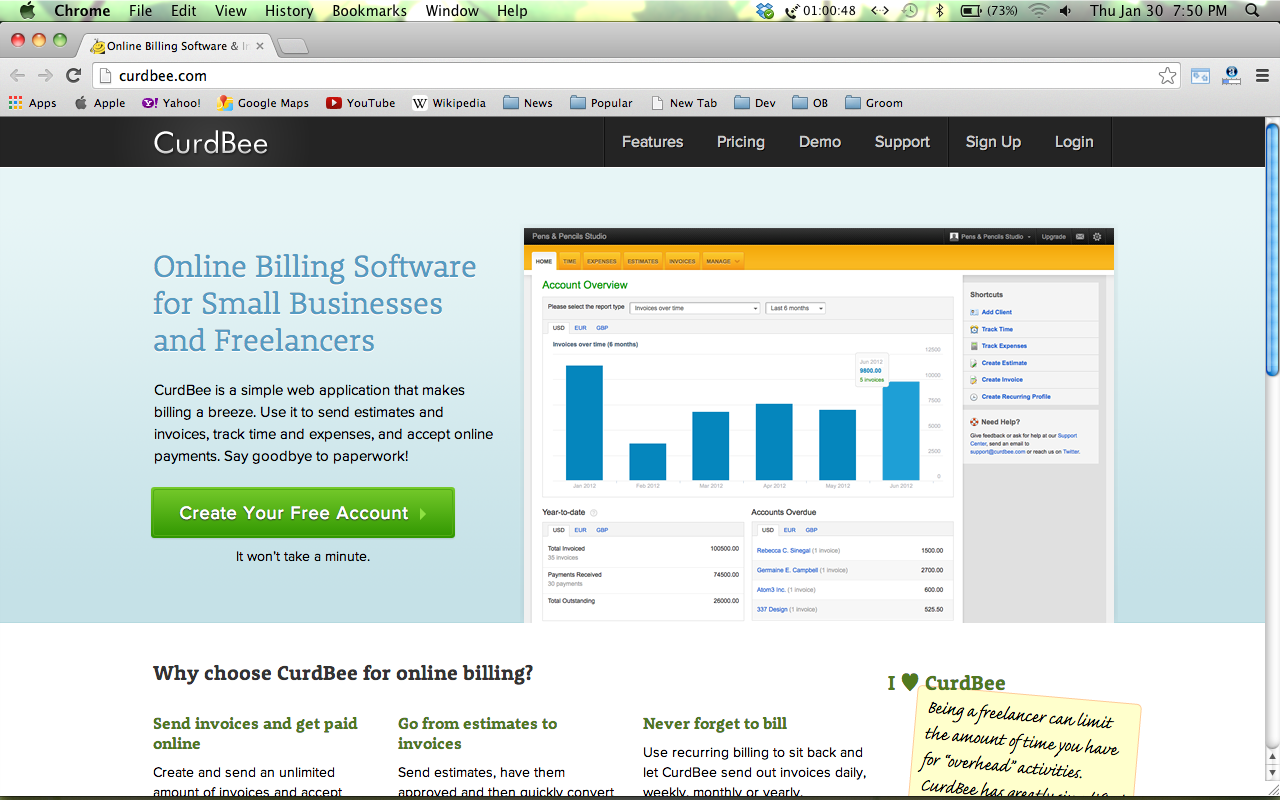Image resolution: width=1280 pixels, height=800 pixels.
Task: Click the YouTube bookmark icon
Action: tap(334, 103)
